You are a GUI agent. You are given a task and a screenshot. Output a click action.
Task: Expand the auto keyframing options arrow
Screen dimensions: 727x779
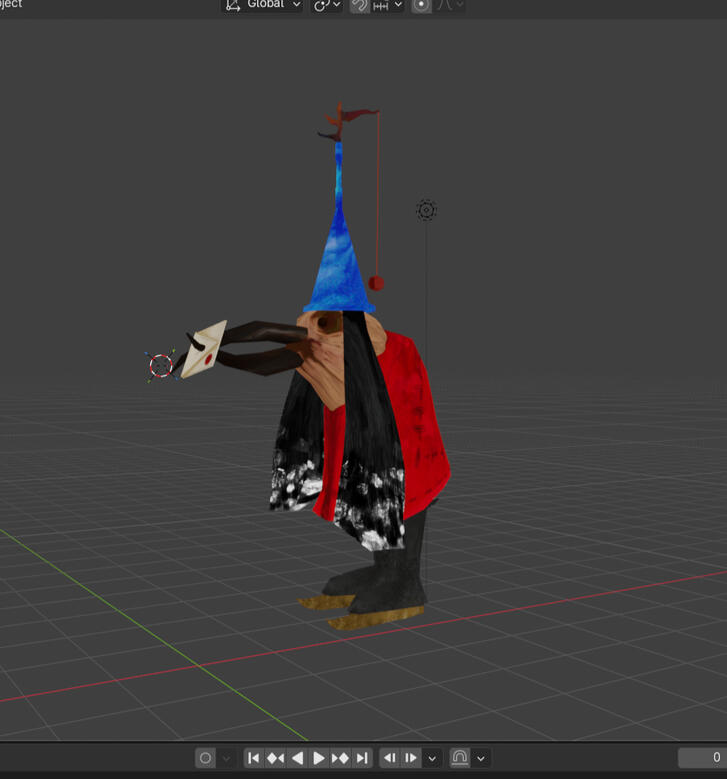tap(227, 758)
